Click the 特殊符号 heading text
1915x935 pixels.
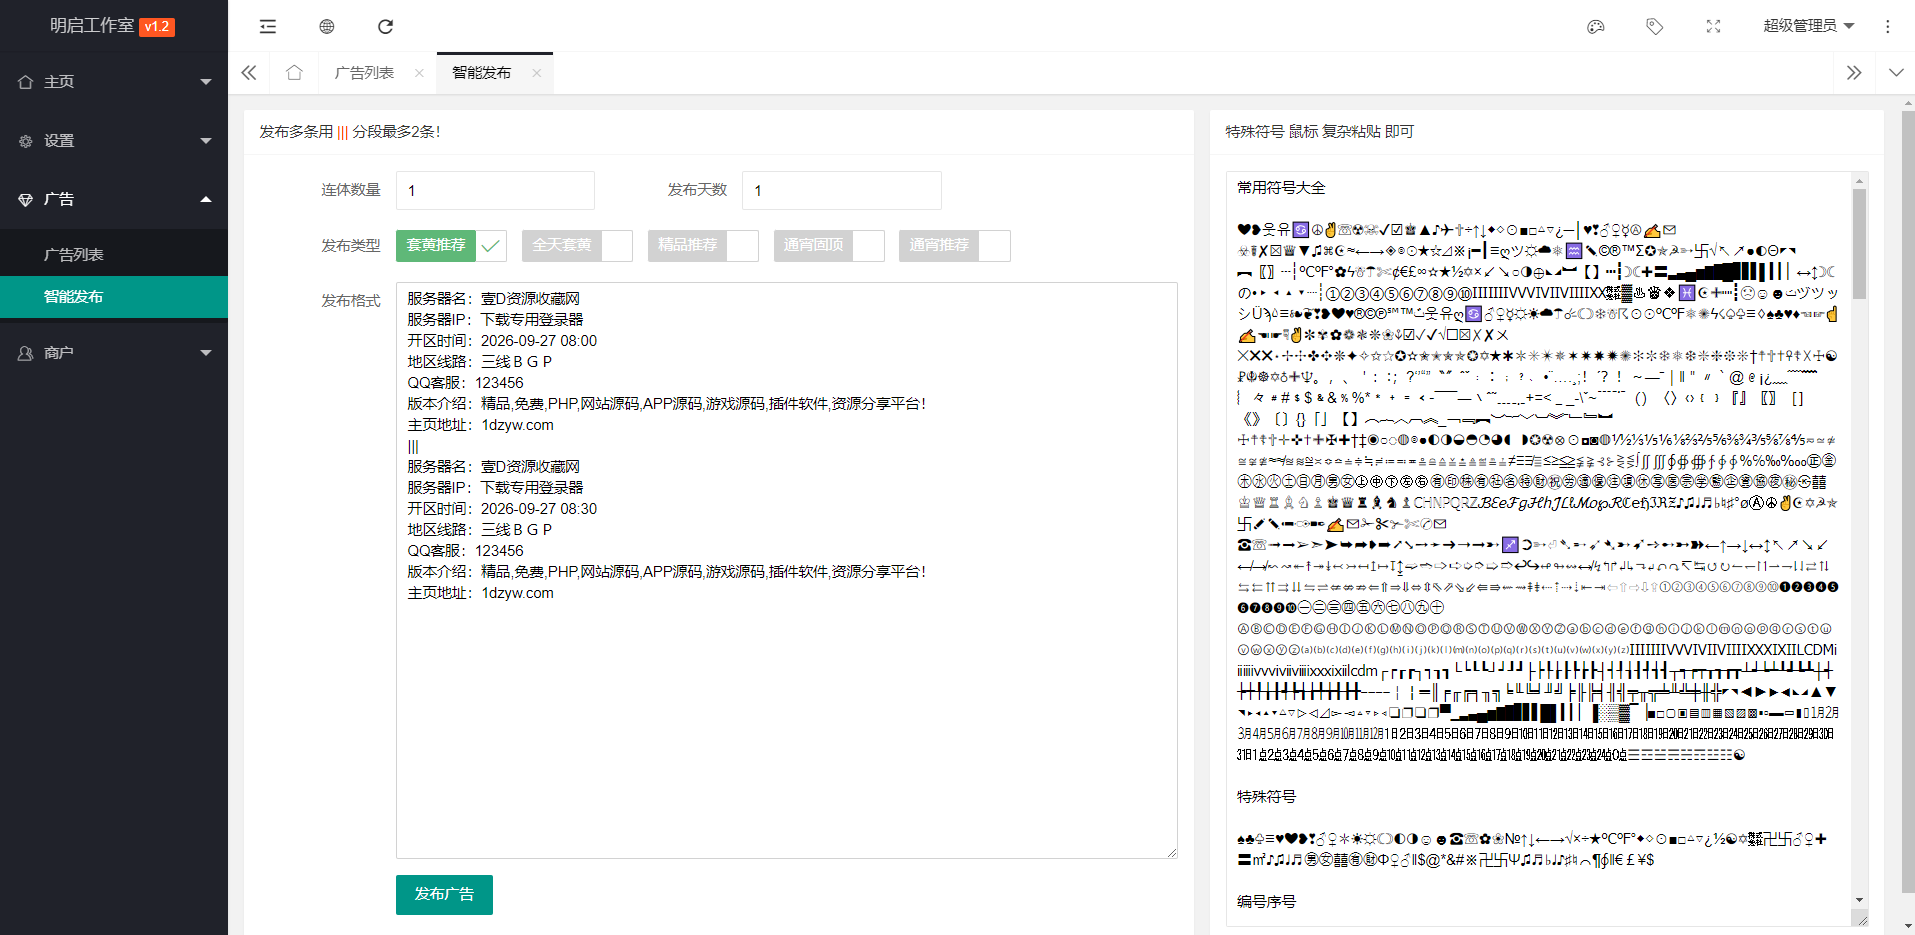pos(1266,797)
